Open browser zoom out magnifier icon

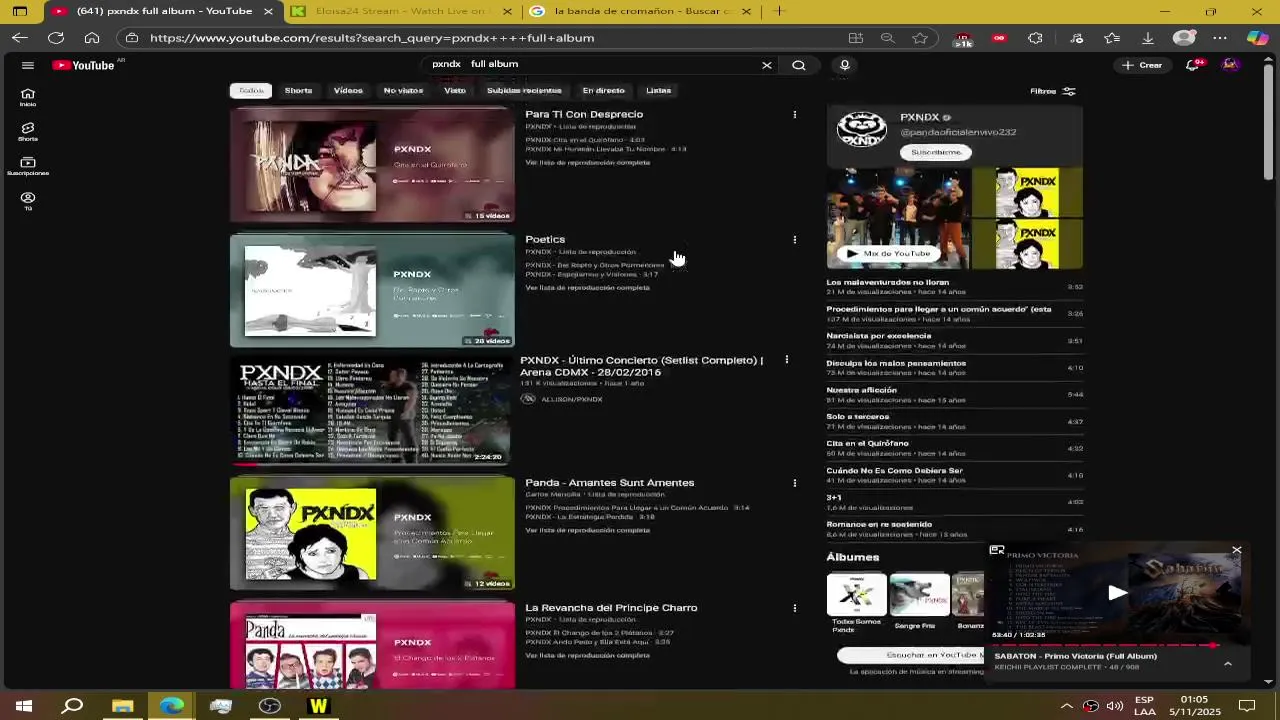point(887,38)
